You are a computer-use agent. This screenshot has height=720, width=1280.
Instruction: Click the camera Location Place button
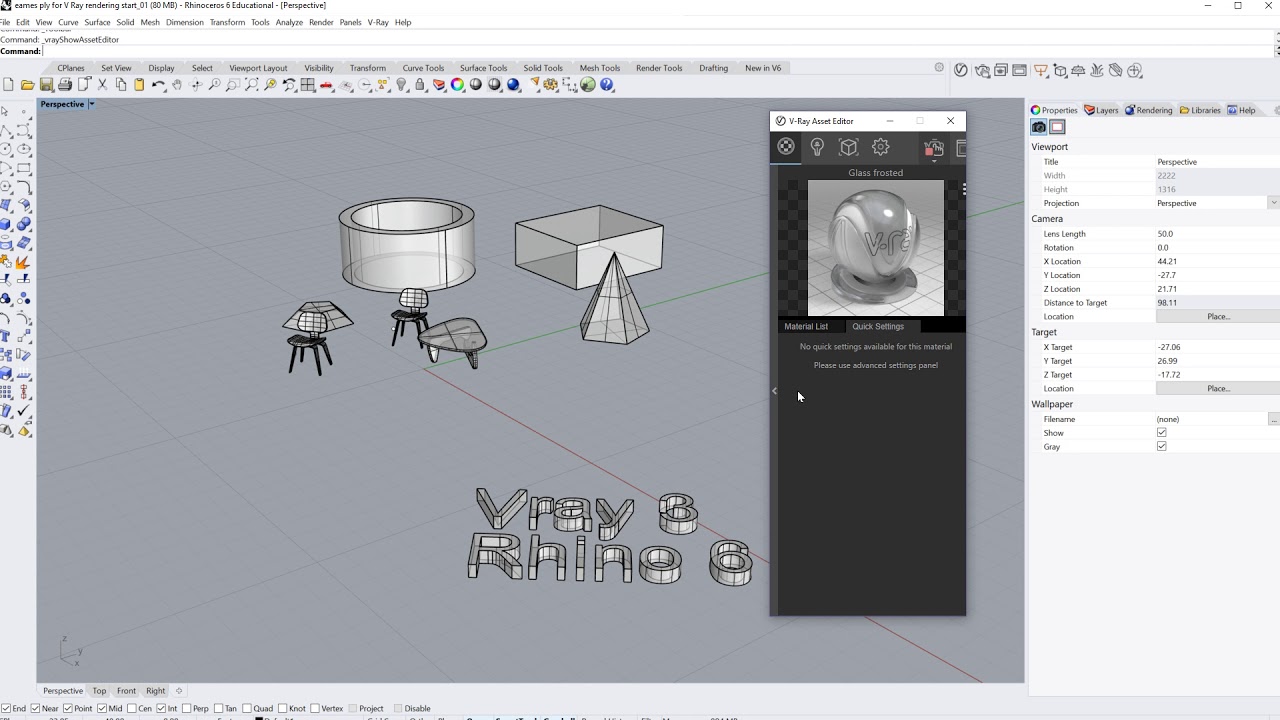tap(1218, 317)
